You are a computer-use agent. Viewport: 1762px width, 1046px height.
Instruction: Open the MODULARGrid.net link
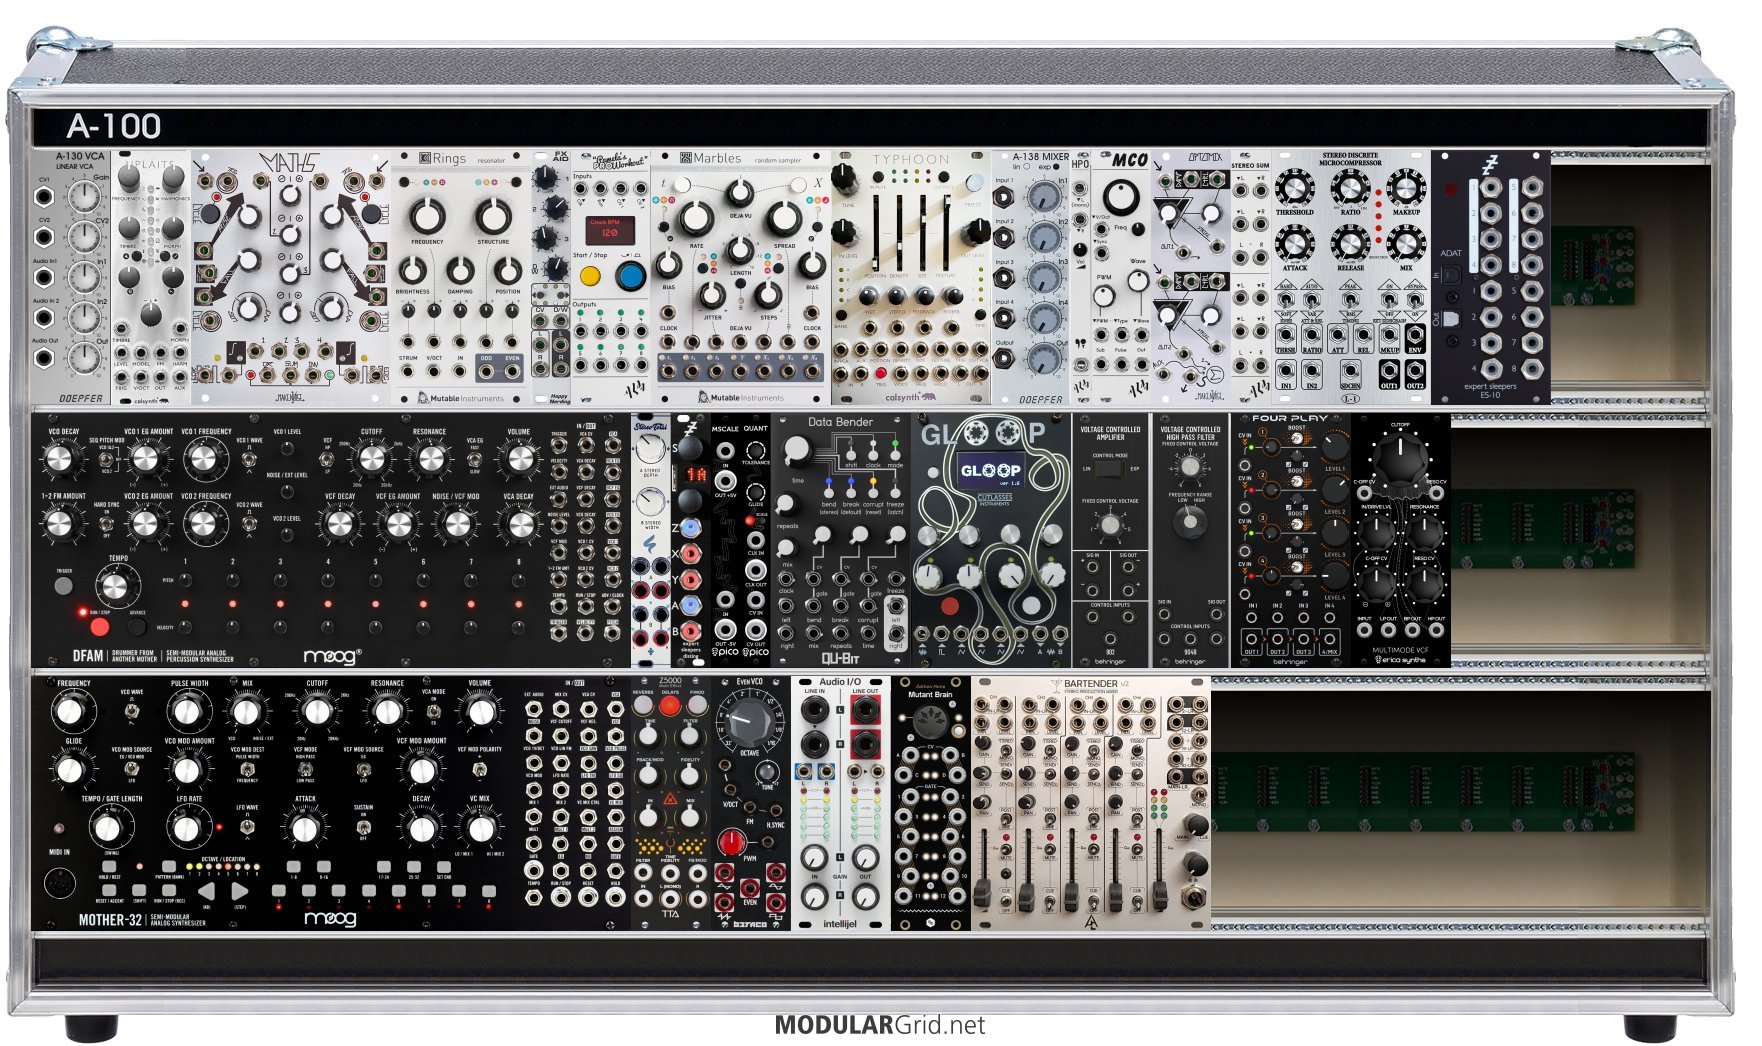pos(880,1025)
